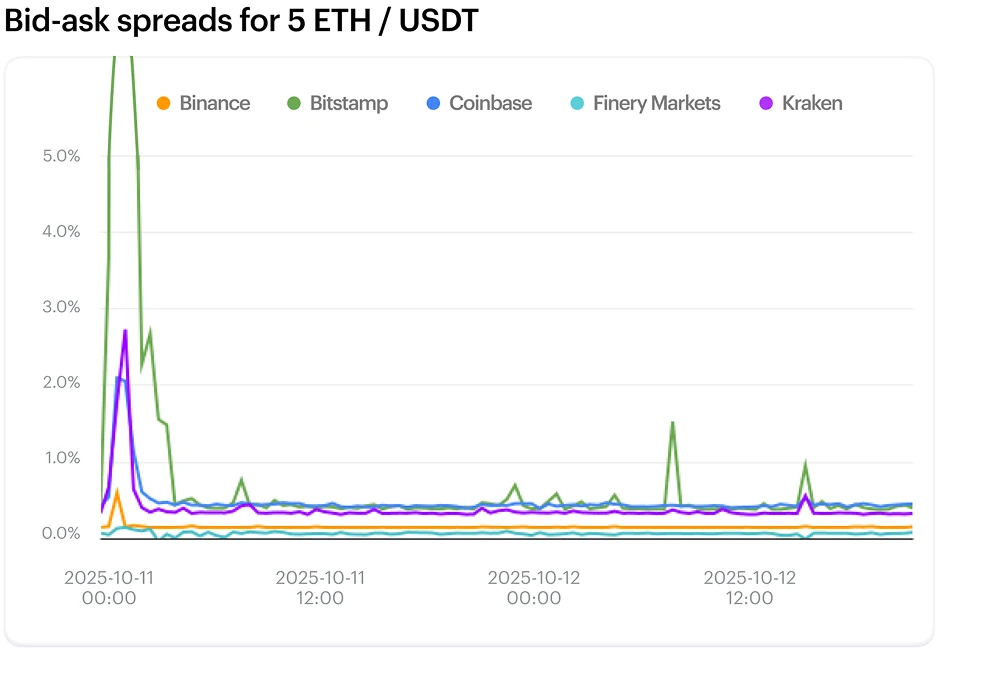
Task: Click the blue Coinbase legend dot
Action: [x=433, y=103]
